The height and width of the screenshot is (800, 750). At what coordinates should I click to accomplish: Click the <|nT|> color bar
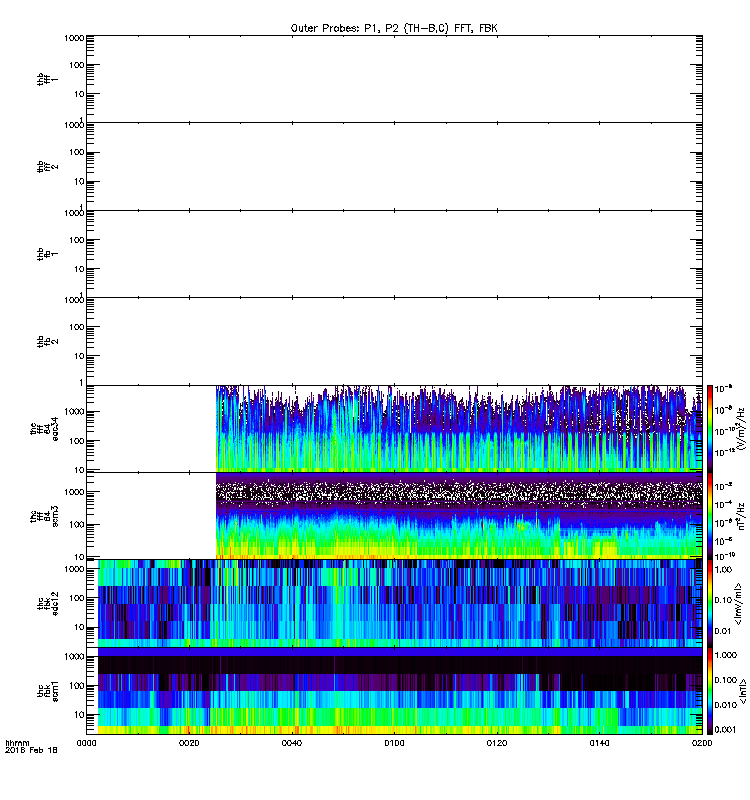coord(710,691)
